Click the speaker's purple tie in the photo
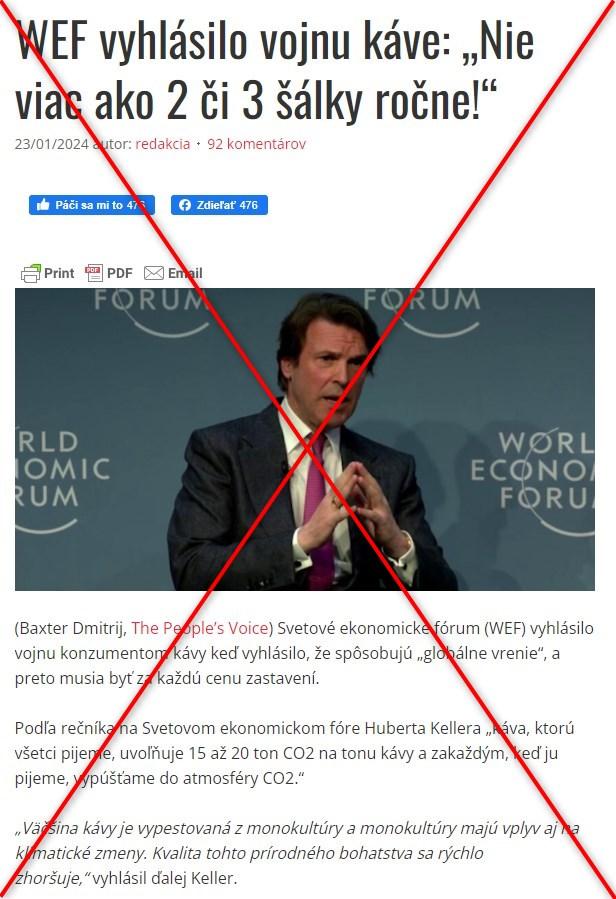Viewport: 616px width, 899px height. click(318, 510)
